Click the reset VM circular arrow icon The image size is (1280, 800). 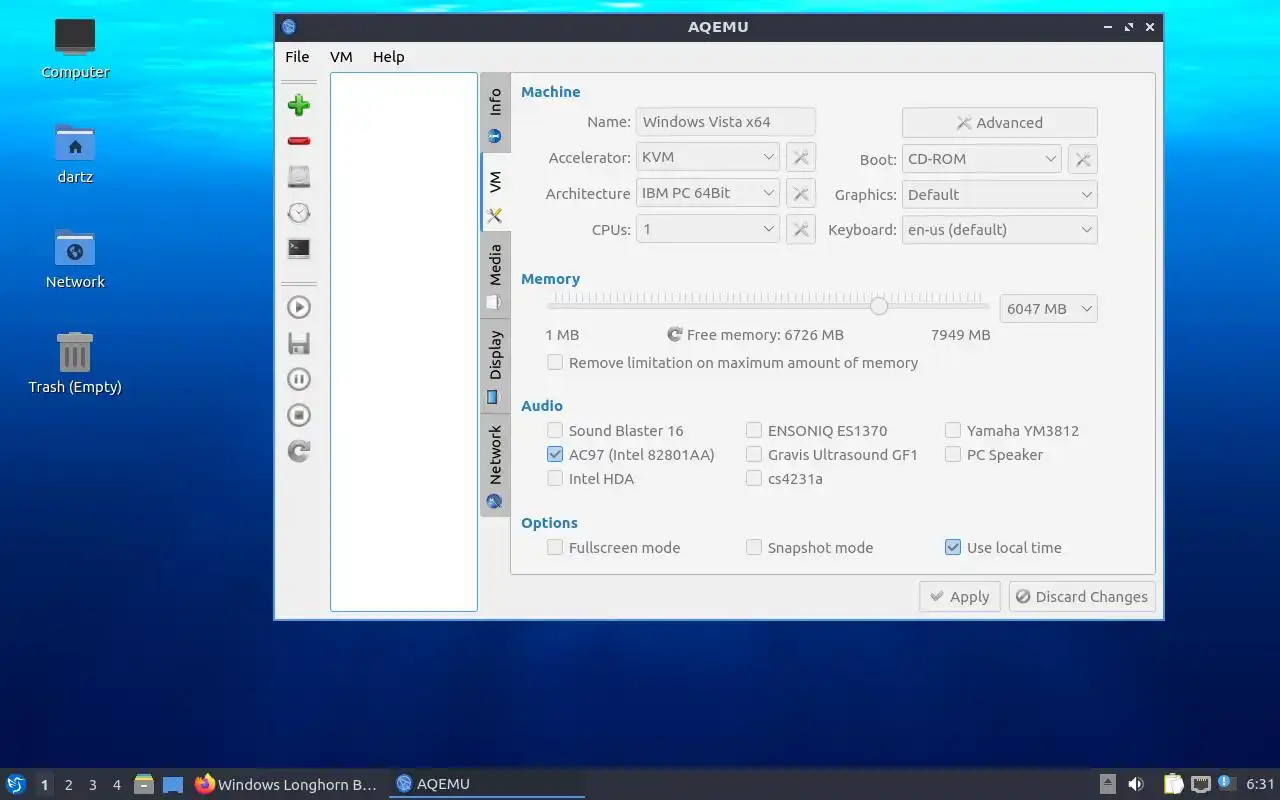click(298, 451)
